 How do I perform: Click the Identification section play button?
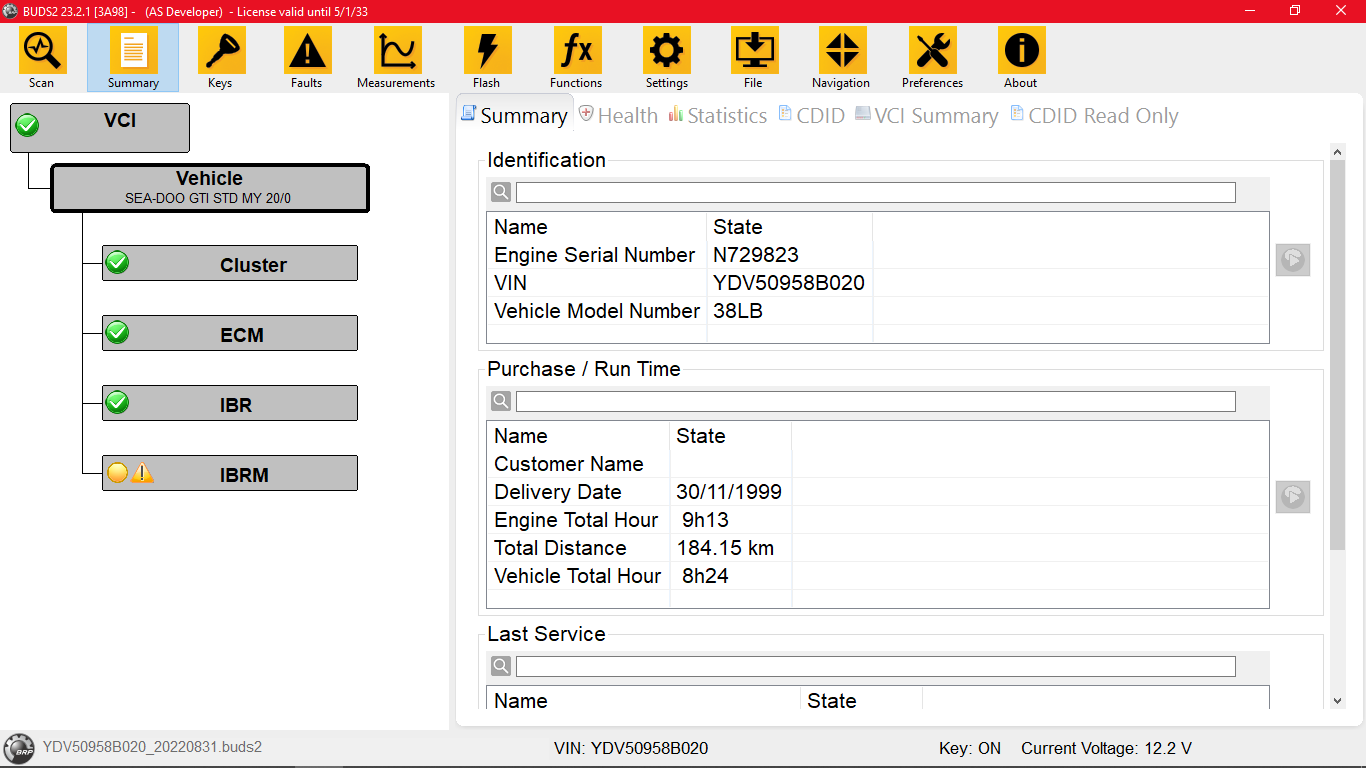pos(1292,260)
